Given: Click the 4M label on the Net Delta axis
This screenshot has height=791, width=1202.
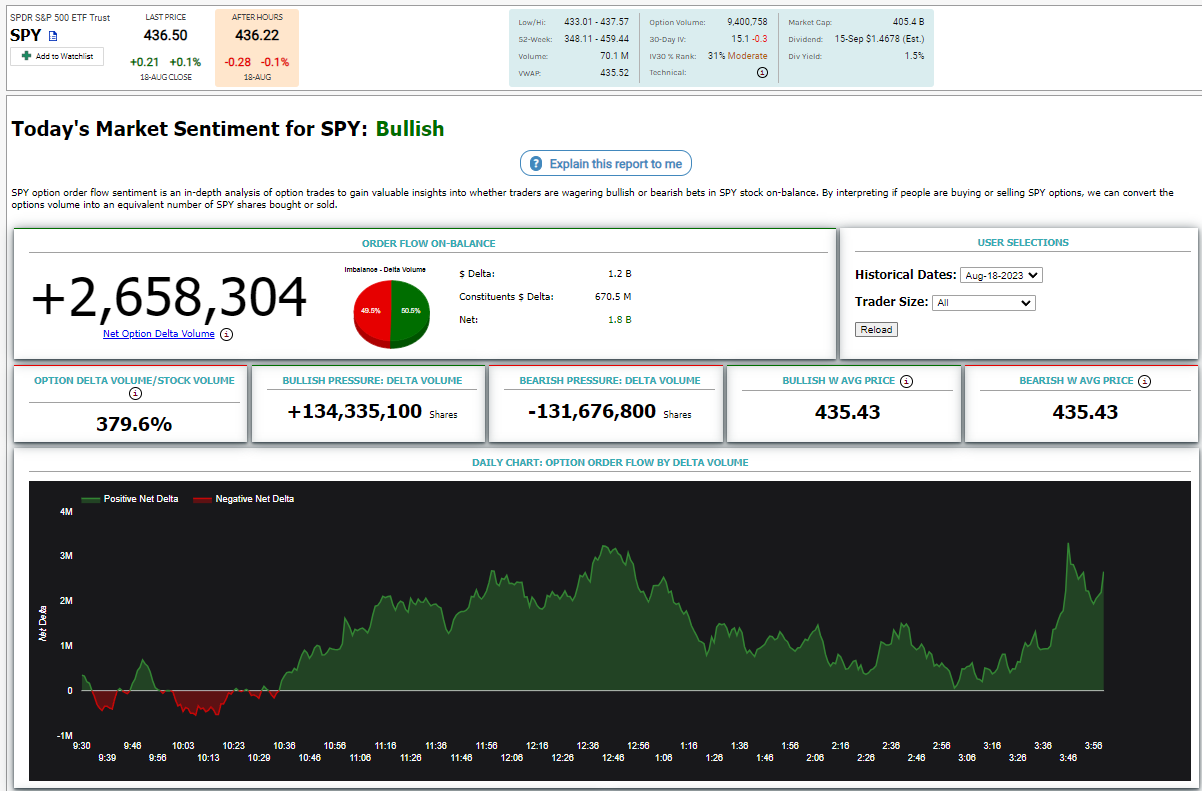Looking at the screenshot, I should [x=66, y=512].
